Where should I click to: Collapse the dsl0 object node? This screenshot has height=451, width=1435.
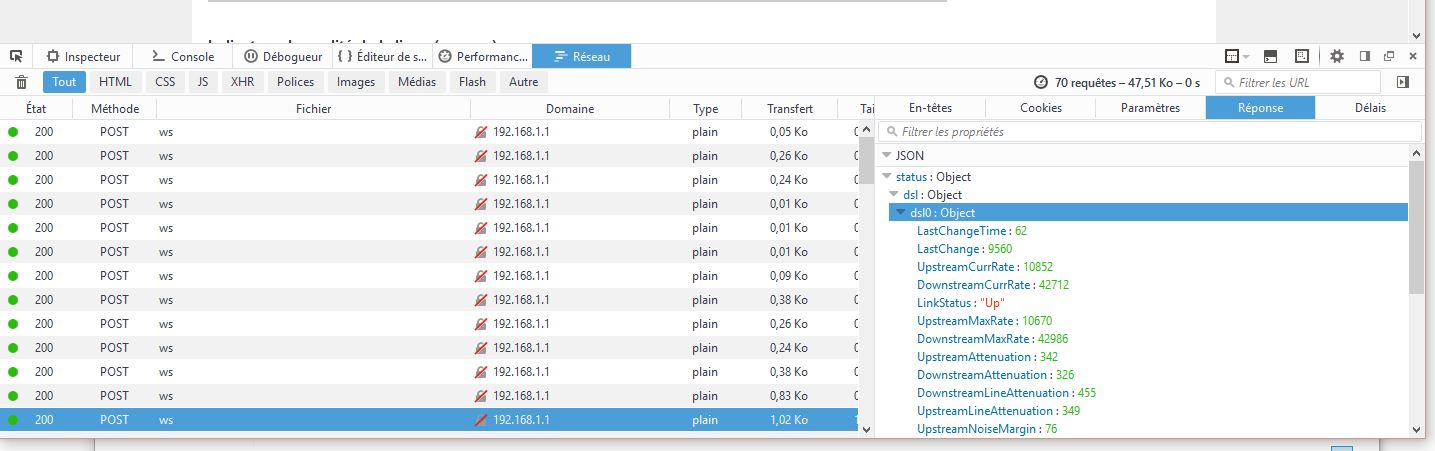(x=900, y=213)
